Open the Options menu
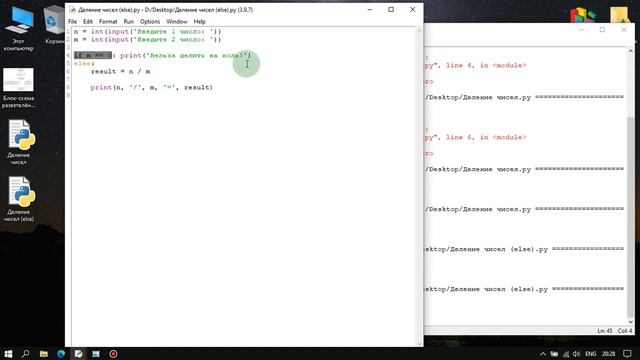 (x=150, y=22)
